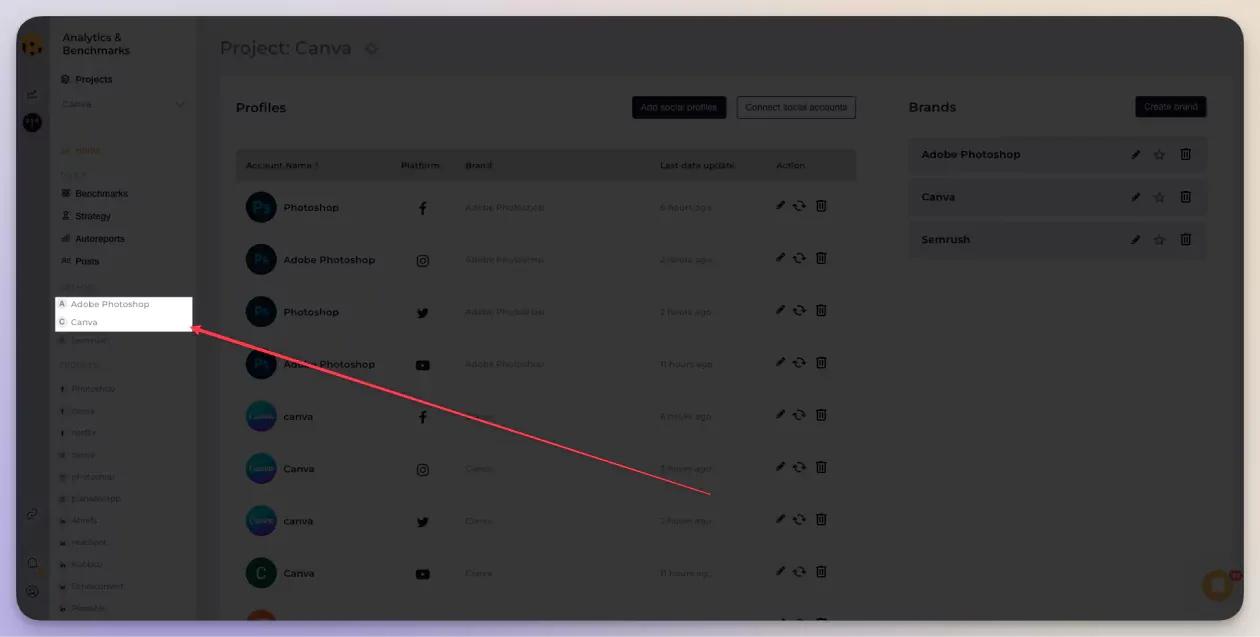Image resolution: width=1260 pixels, height=637 pixels.
Task: Delete the Adobe Photoshop brand
Action: 1186,154
